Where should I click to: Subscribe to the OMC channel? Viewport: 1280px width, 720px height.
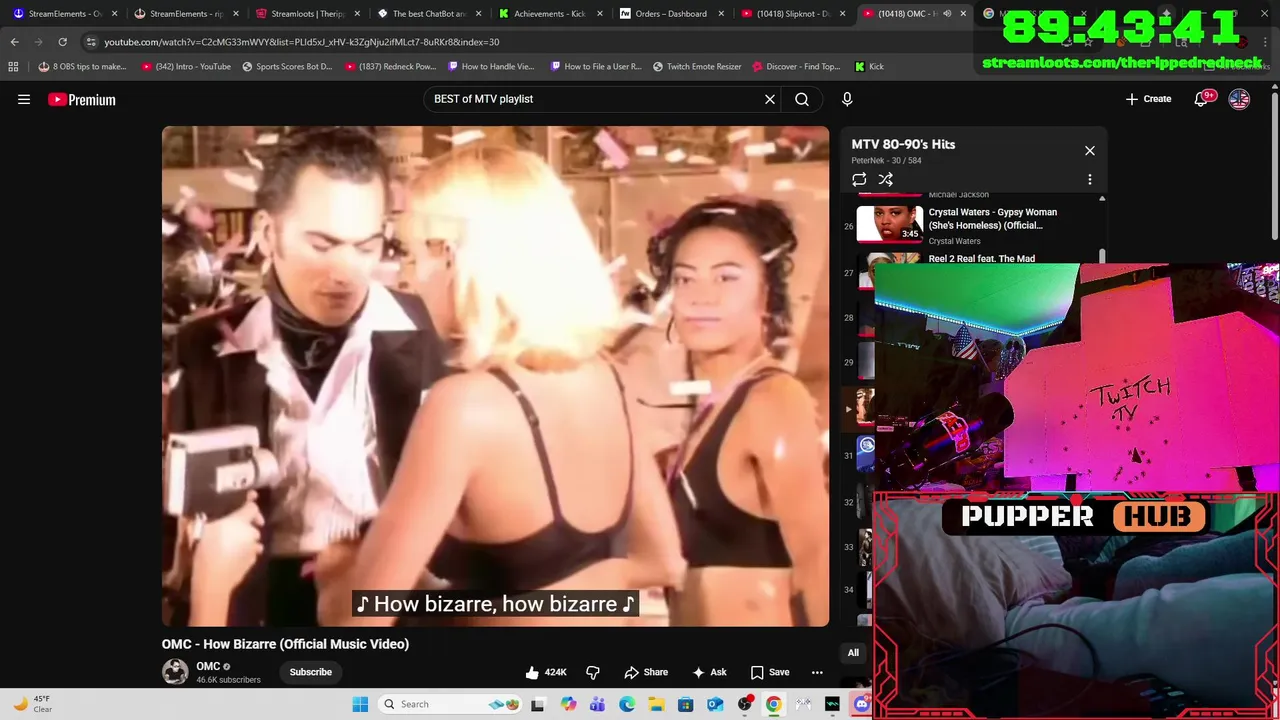(x=311, y=672)
